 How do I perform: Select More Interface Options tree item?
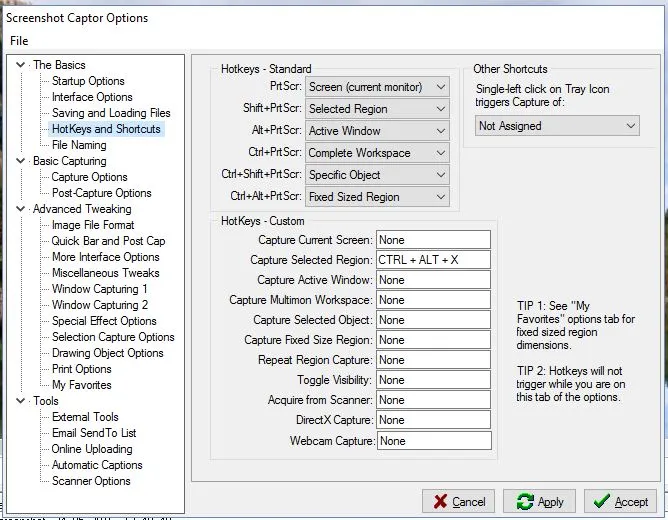pos(106,257)
